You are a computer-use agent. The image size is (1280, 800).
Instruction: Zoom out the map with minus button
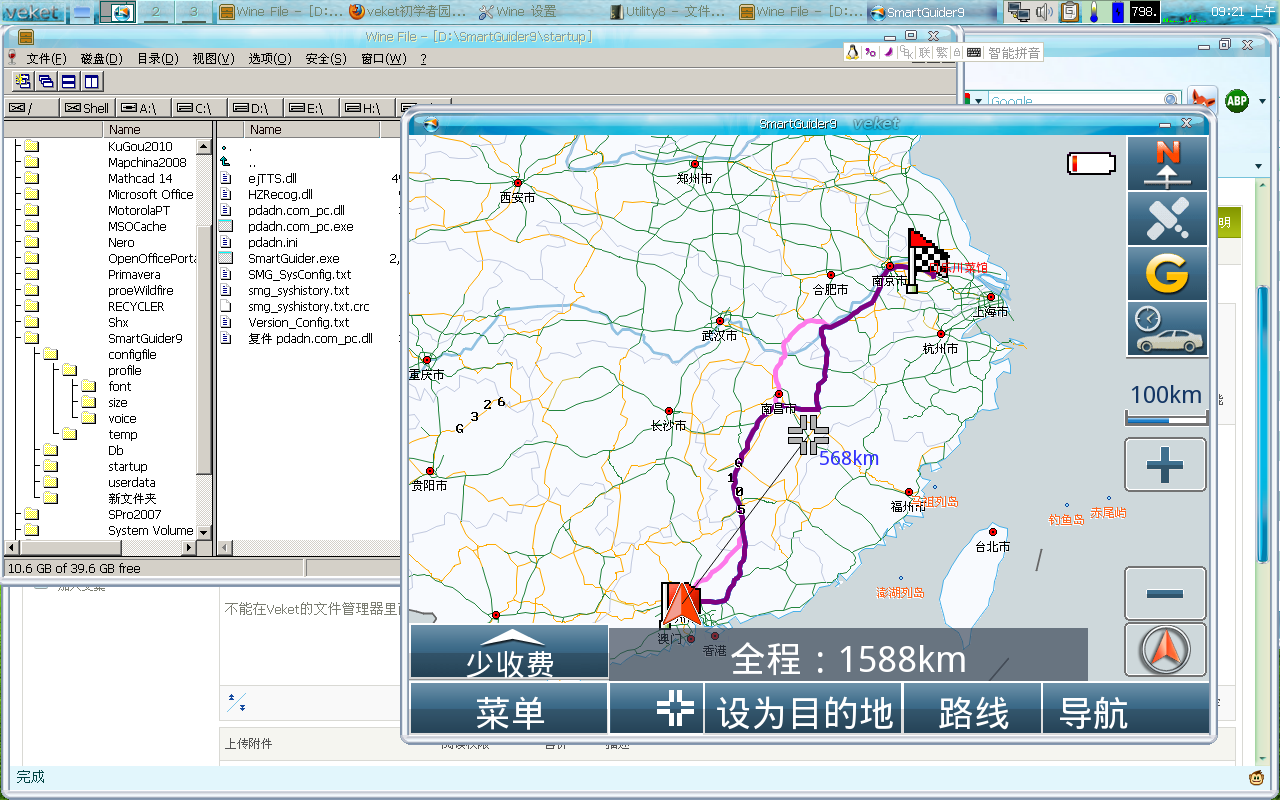[x=1165, y=593]
